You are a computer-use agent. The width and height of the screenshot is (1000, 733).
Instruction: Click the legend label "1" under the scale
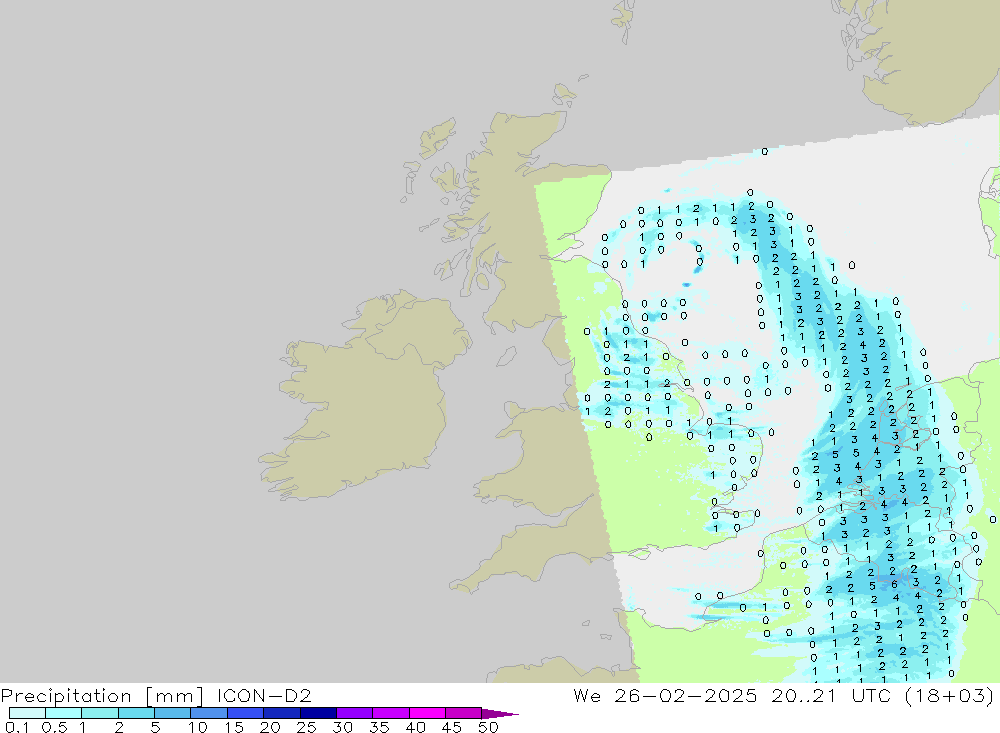point(82,727)
